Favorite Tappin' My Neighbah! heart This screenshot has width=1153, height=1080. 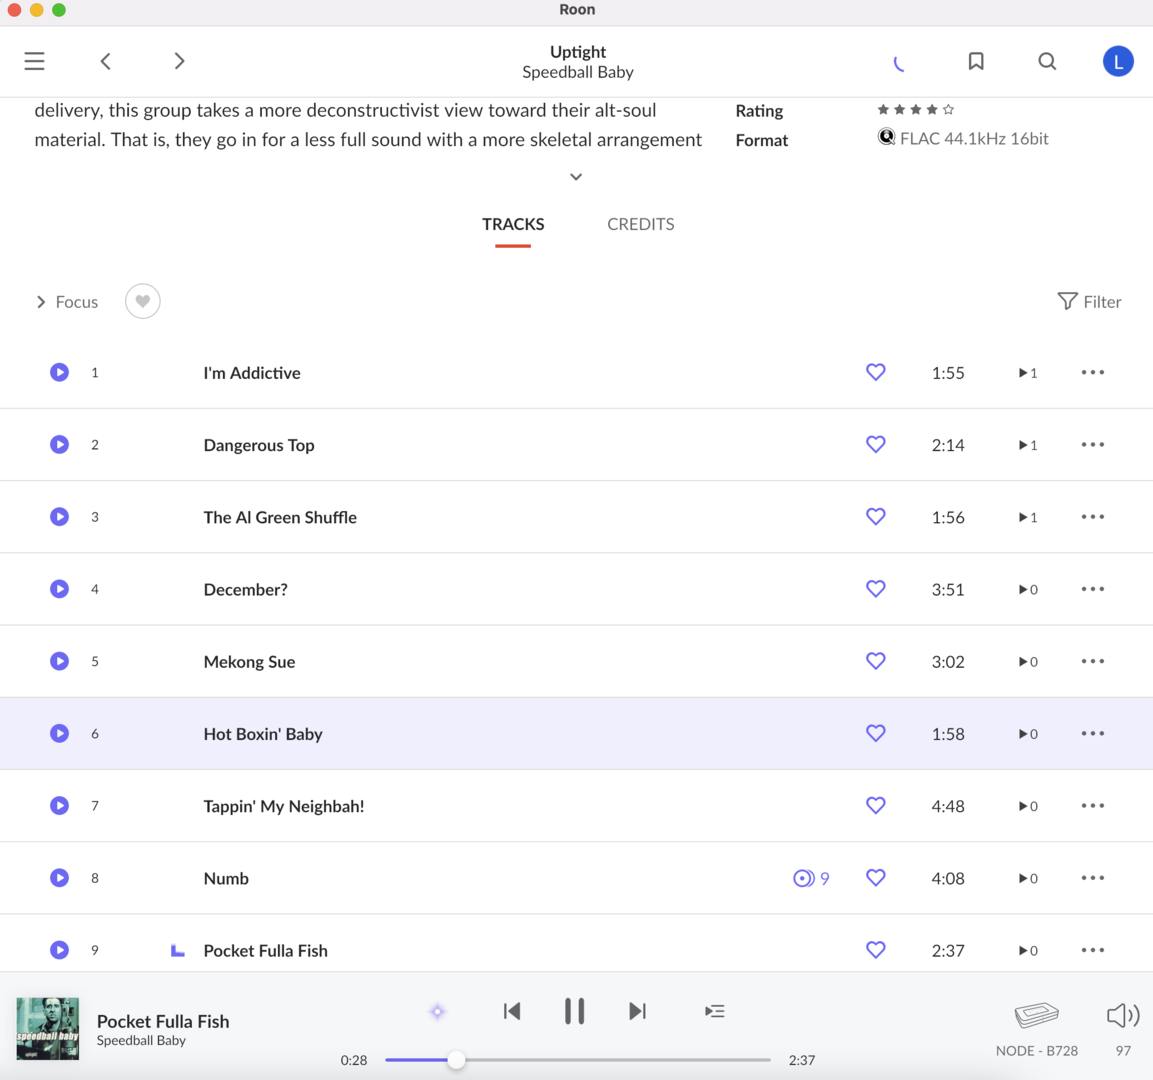click(x=875, y=805)
